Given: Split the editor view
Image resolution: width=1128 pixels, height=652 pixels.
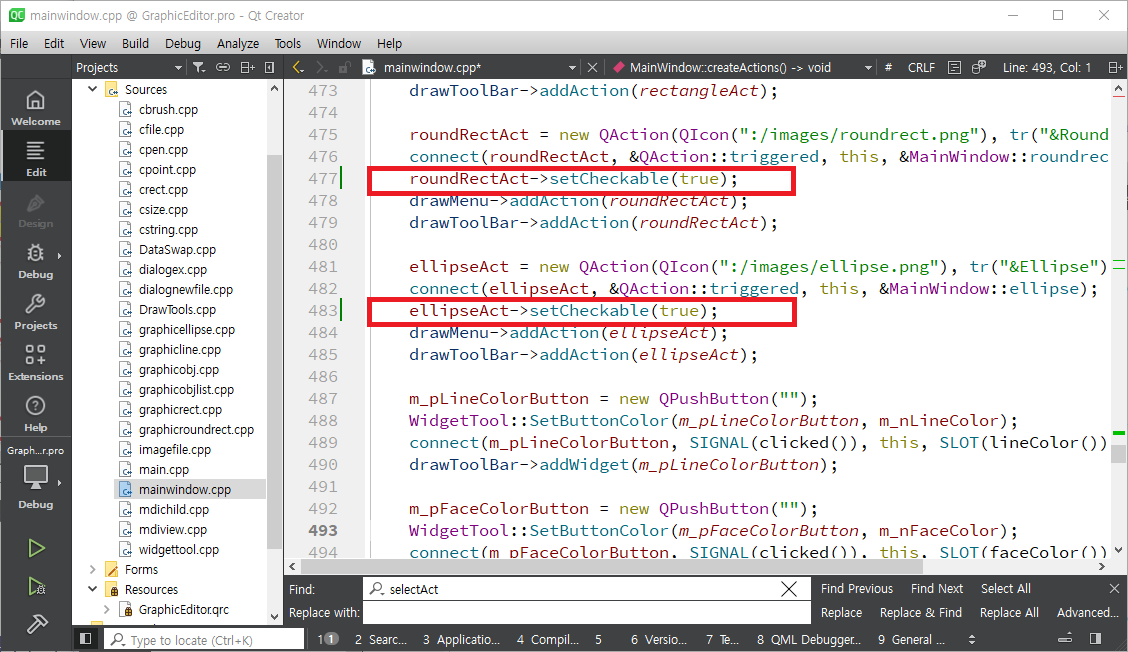Looking at the screenshot, I should (x=1115, y=68).
